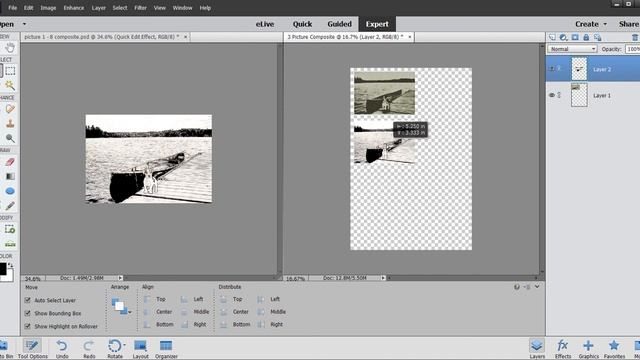
Task: Open right document status info arrow
Action: click(x=383, y=278)
